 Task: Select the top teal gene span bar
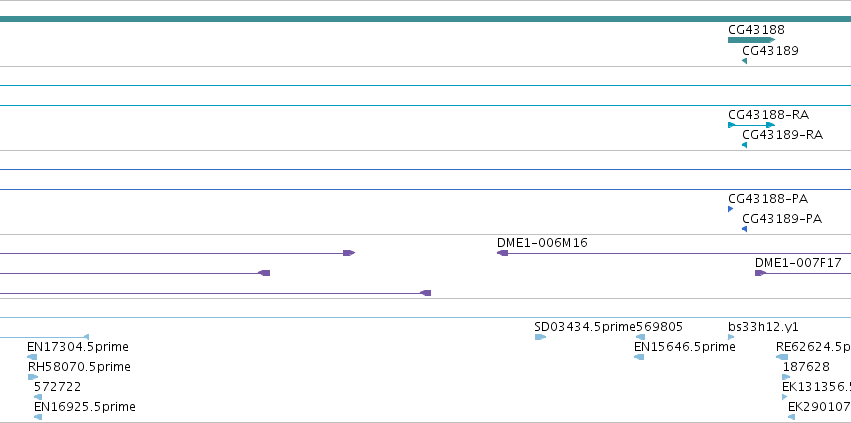pos(426,19)
